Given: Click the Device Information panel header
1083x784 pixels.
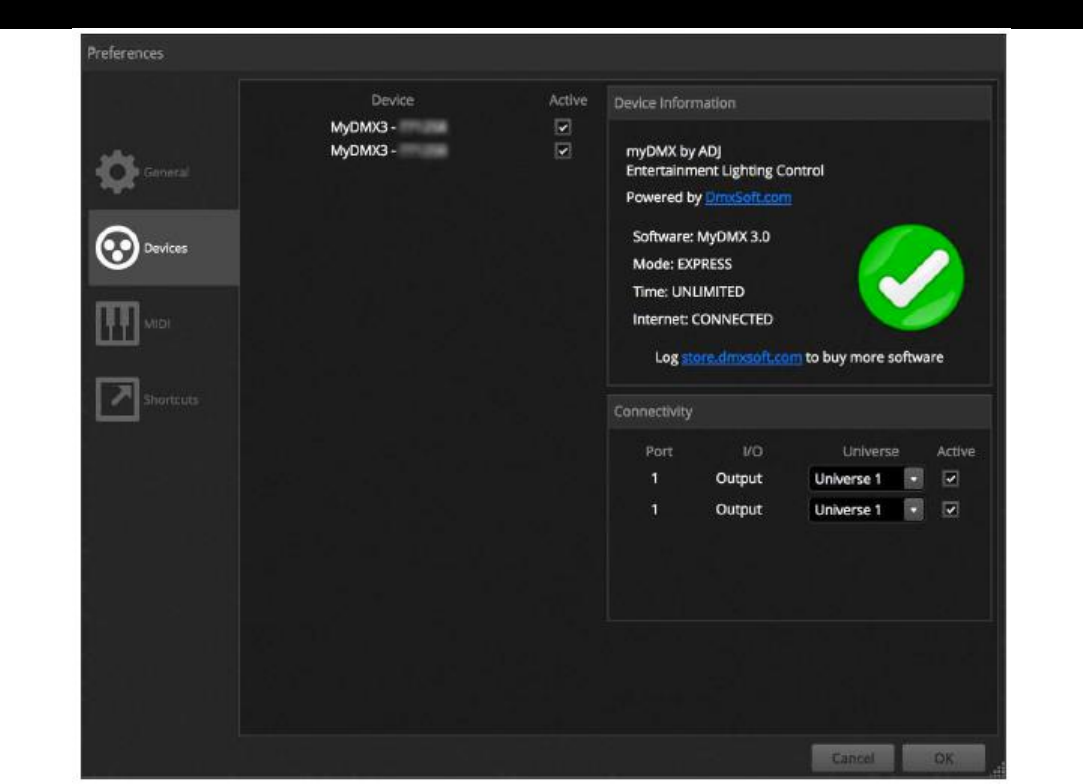Looking at the screenshot, I should point(799,103).
